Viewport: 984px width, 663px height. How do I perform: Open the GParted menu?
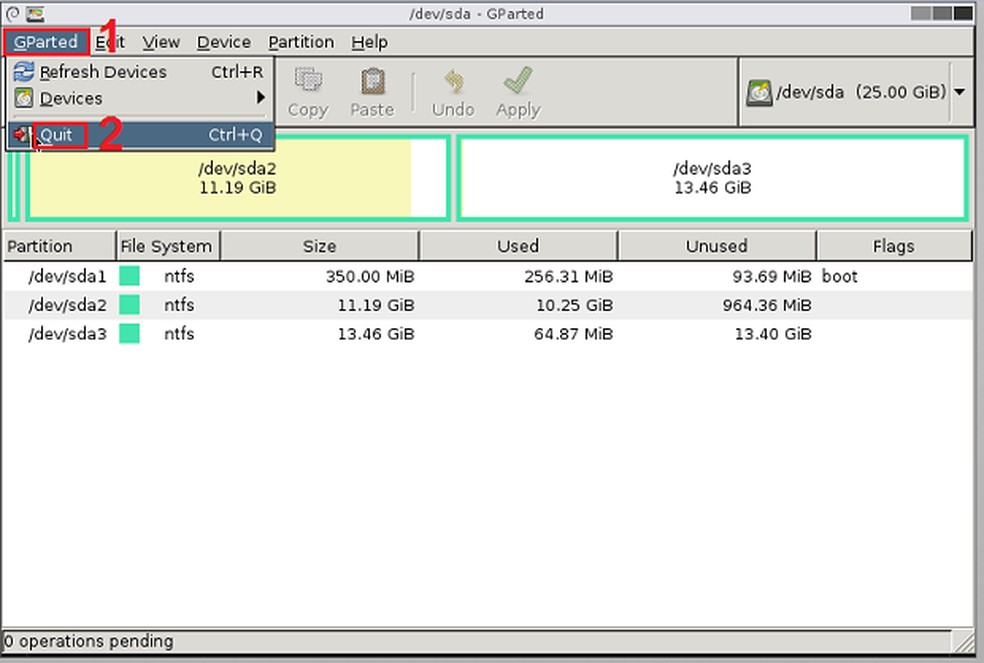click(45, 42)
